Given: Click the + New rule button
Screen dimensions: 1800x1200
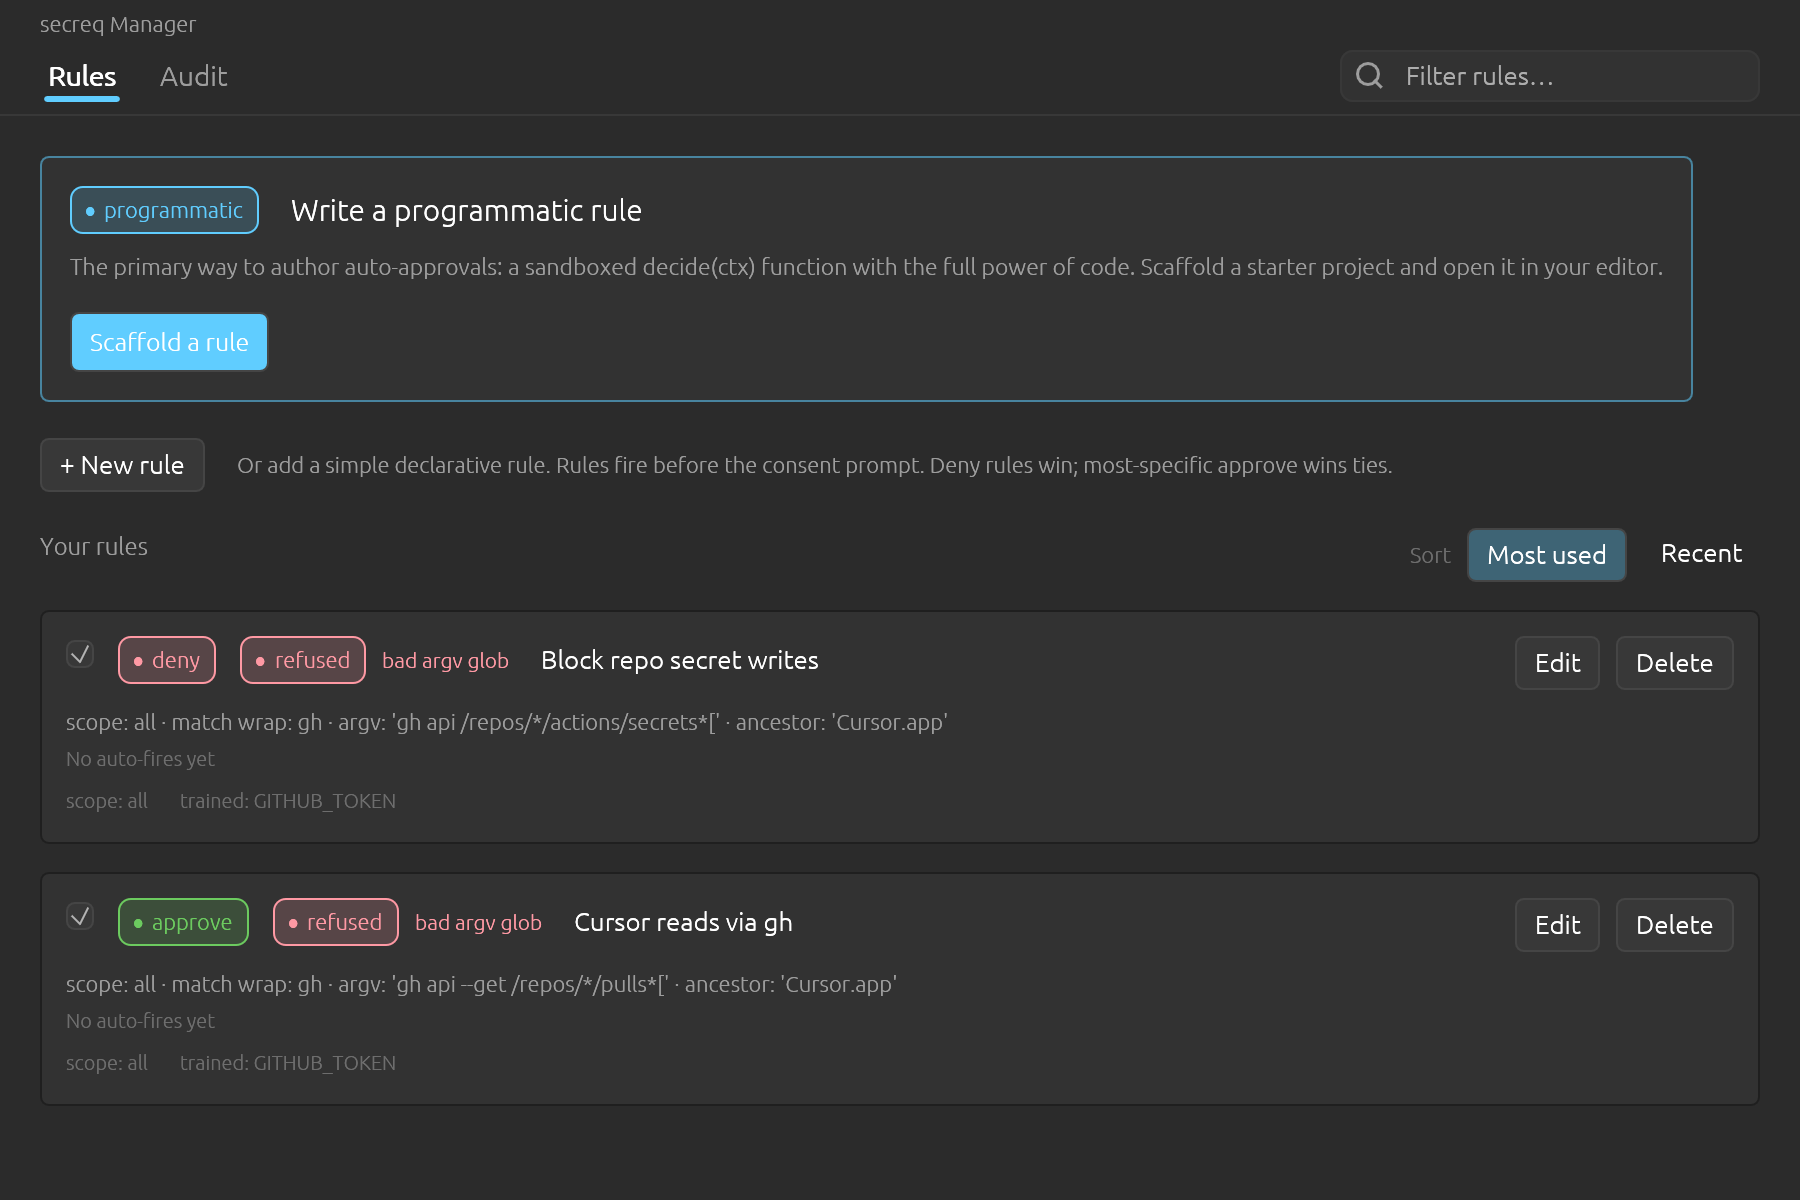Looking at the screenshot, I should pyautogui.click(x=122, y=465).
